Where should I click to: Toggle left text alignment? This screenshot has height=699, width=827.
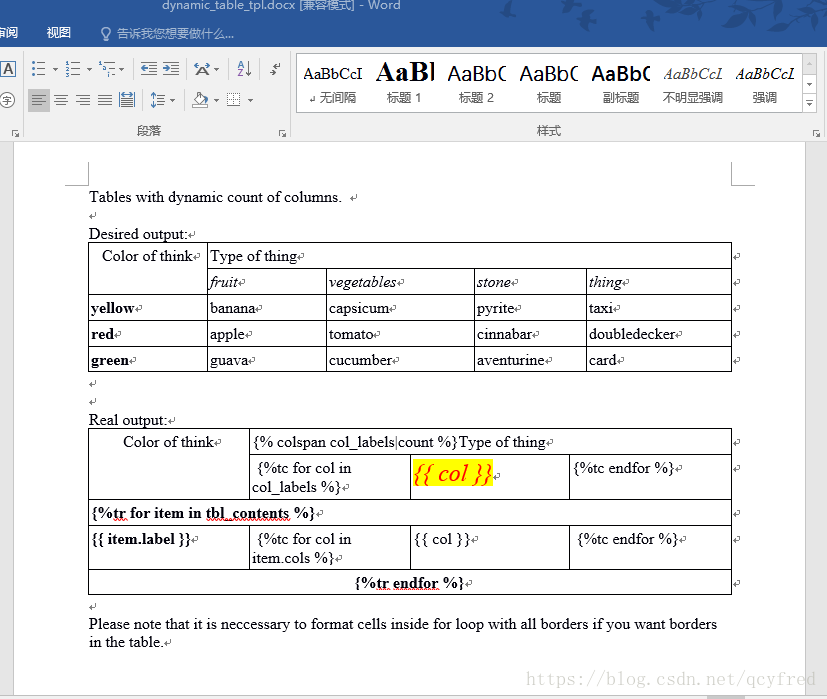click(38, 100)
